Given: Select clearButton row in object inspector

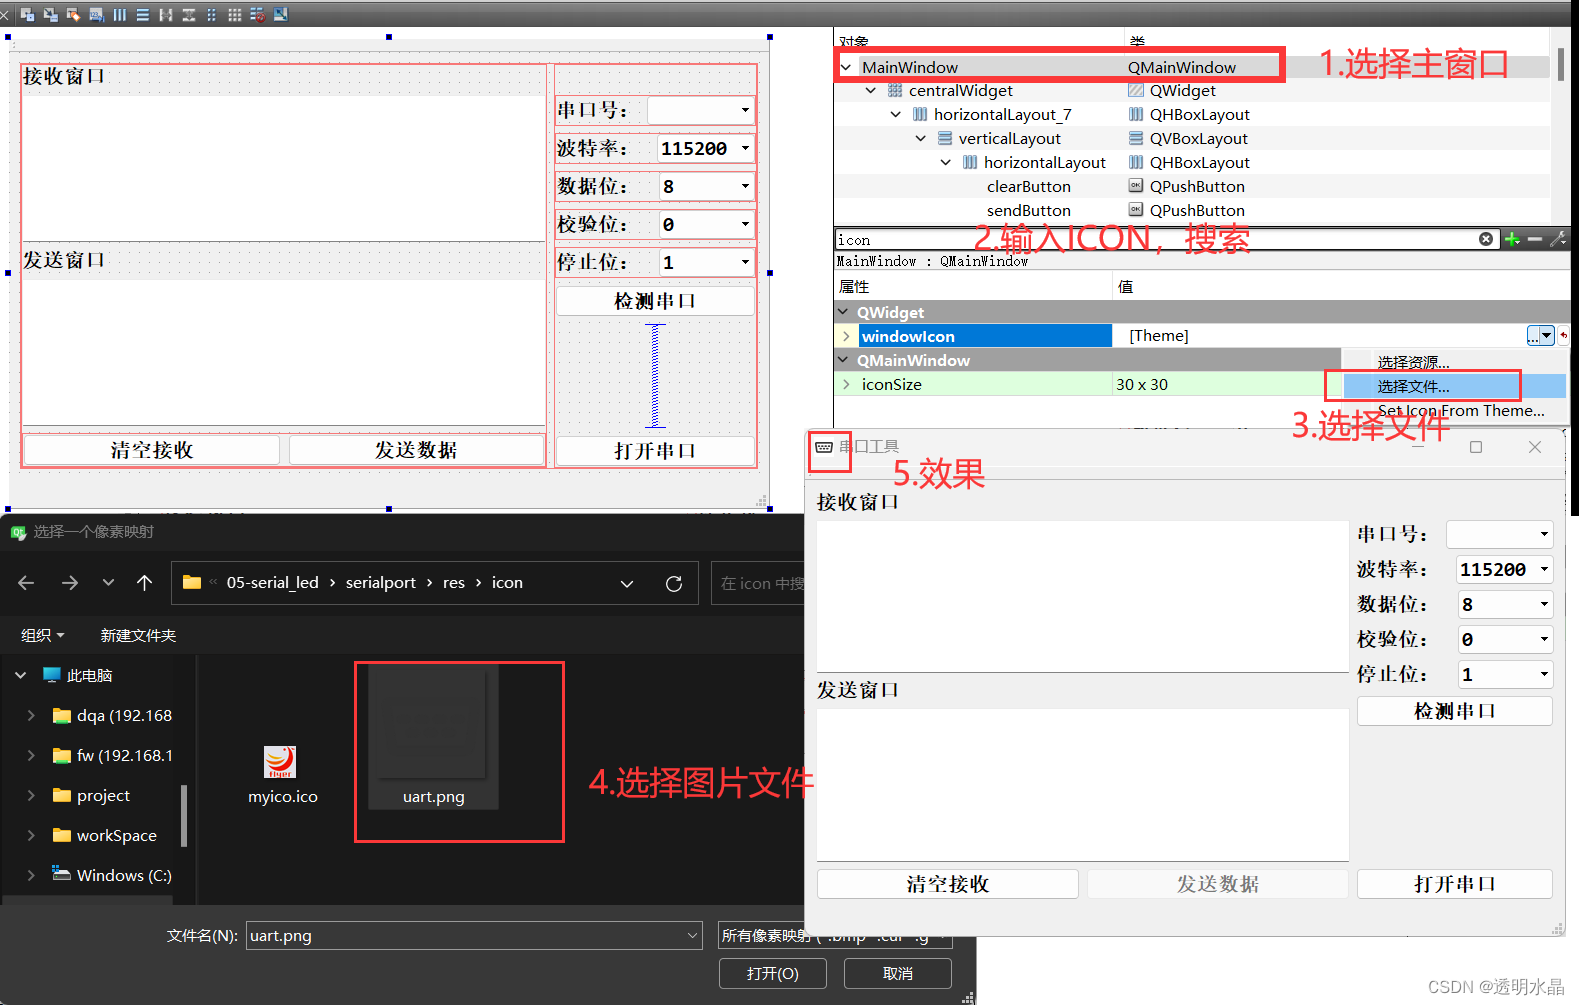Looking at the screenshot, I should (1029, 187).
